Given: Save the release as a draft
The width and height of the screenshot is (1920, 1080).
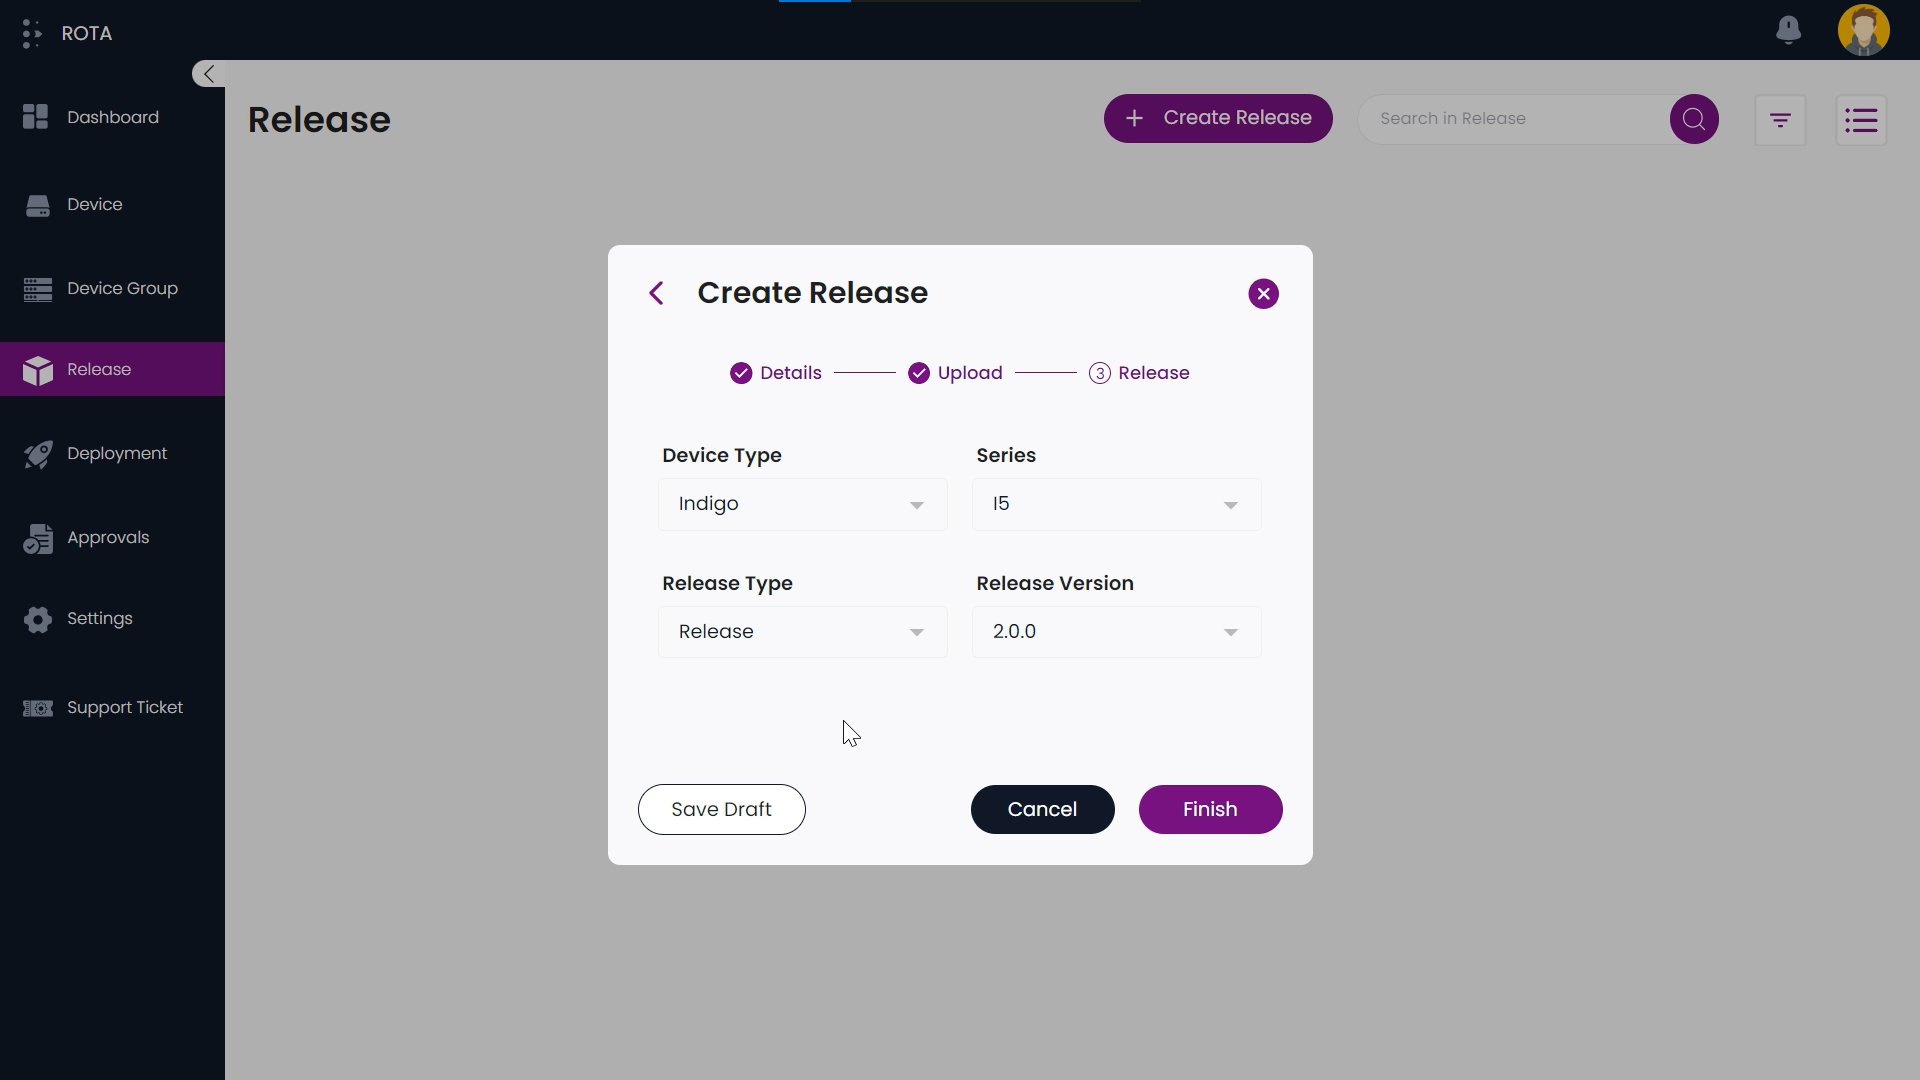Looking at the screenshot, I should click(721, 809).
